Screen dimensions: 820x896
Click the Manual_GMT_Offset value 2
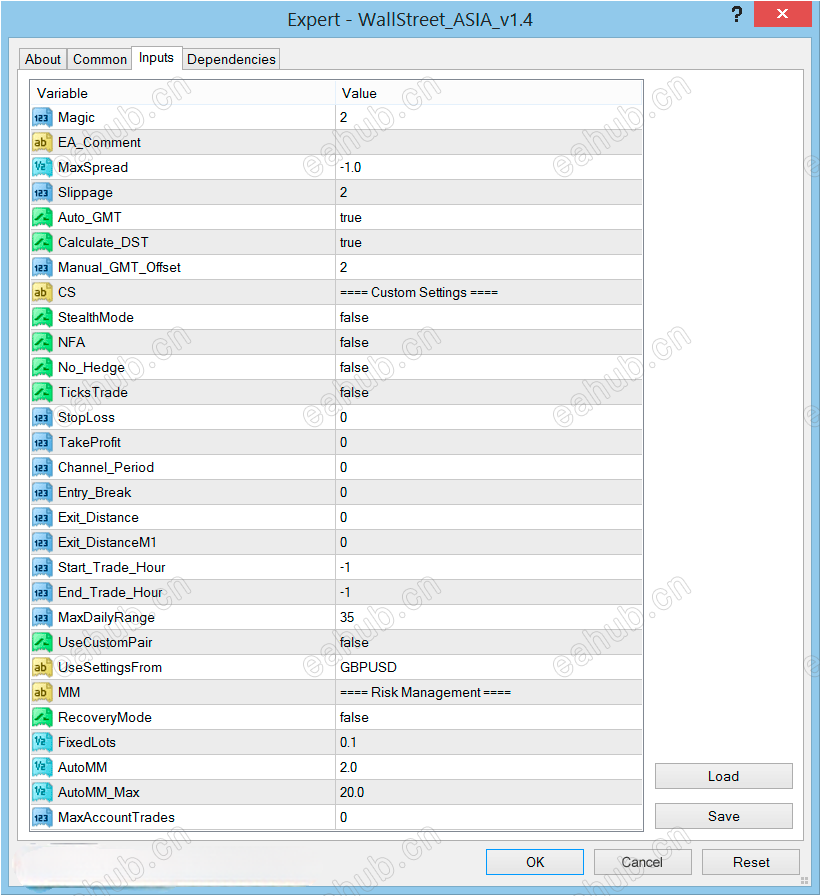pyautogui.click(x=343, y=267)
